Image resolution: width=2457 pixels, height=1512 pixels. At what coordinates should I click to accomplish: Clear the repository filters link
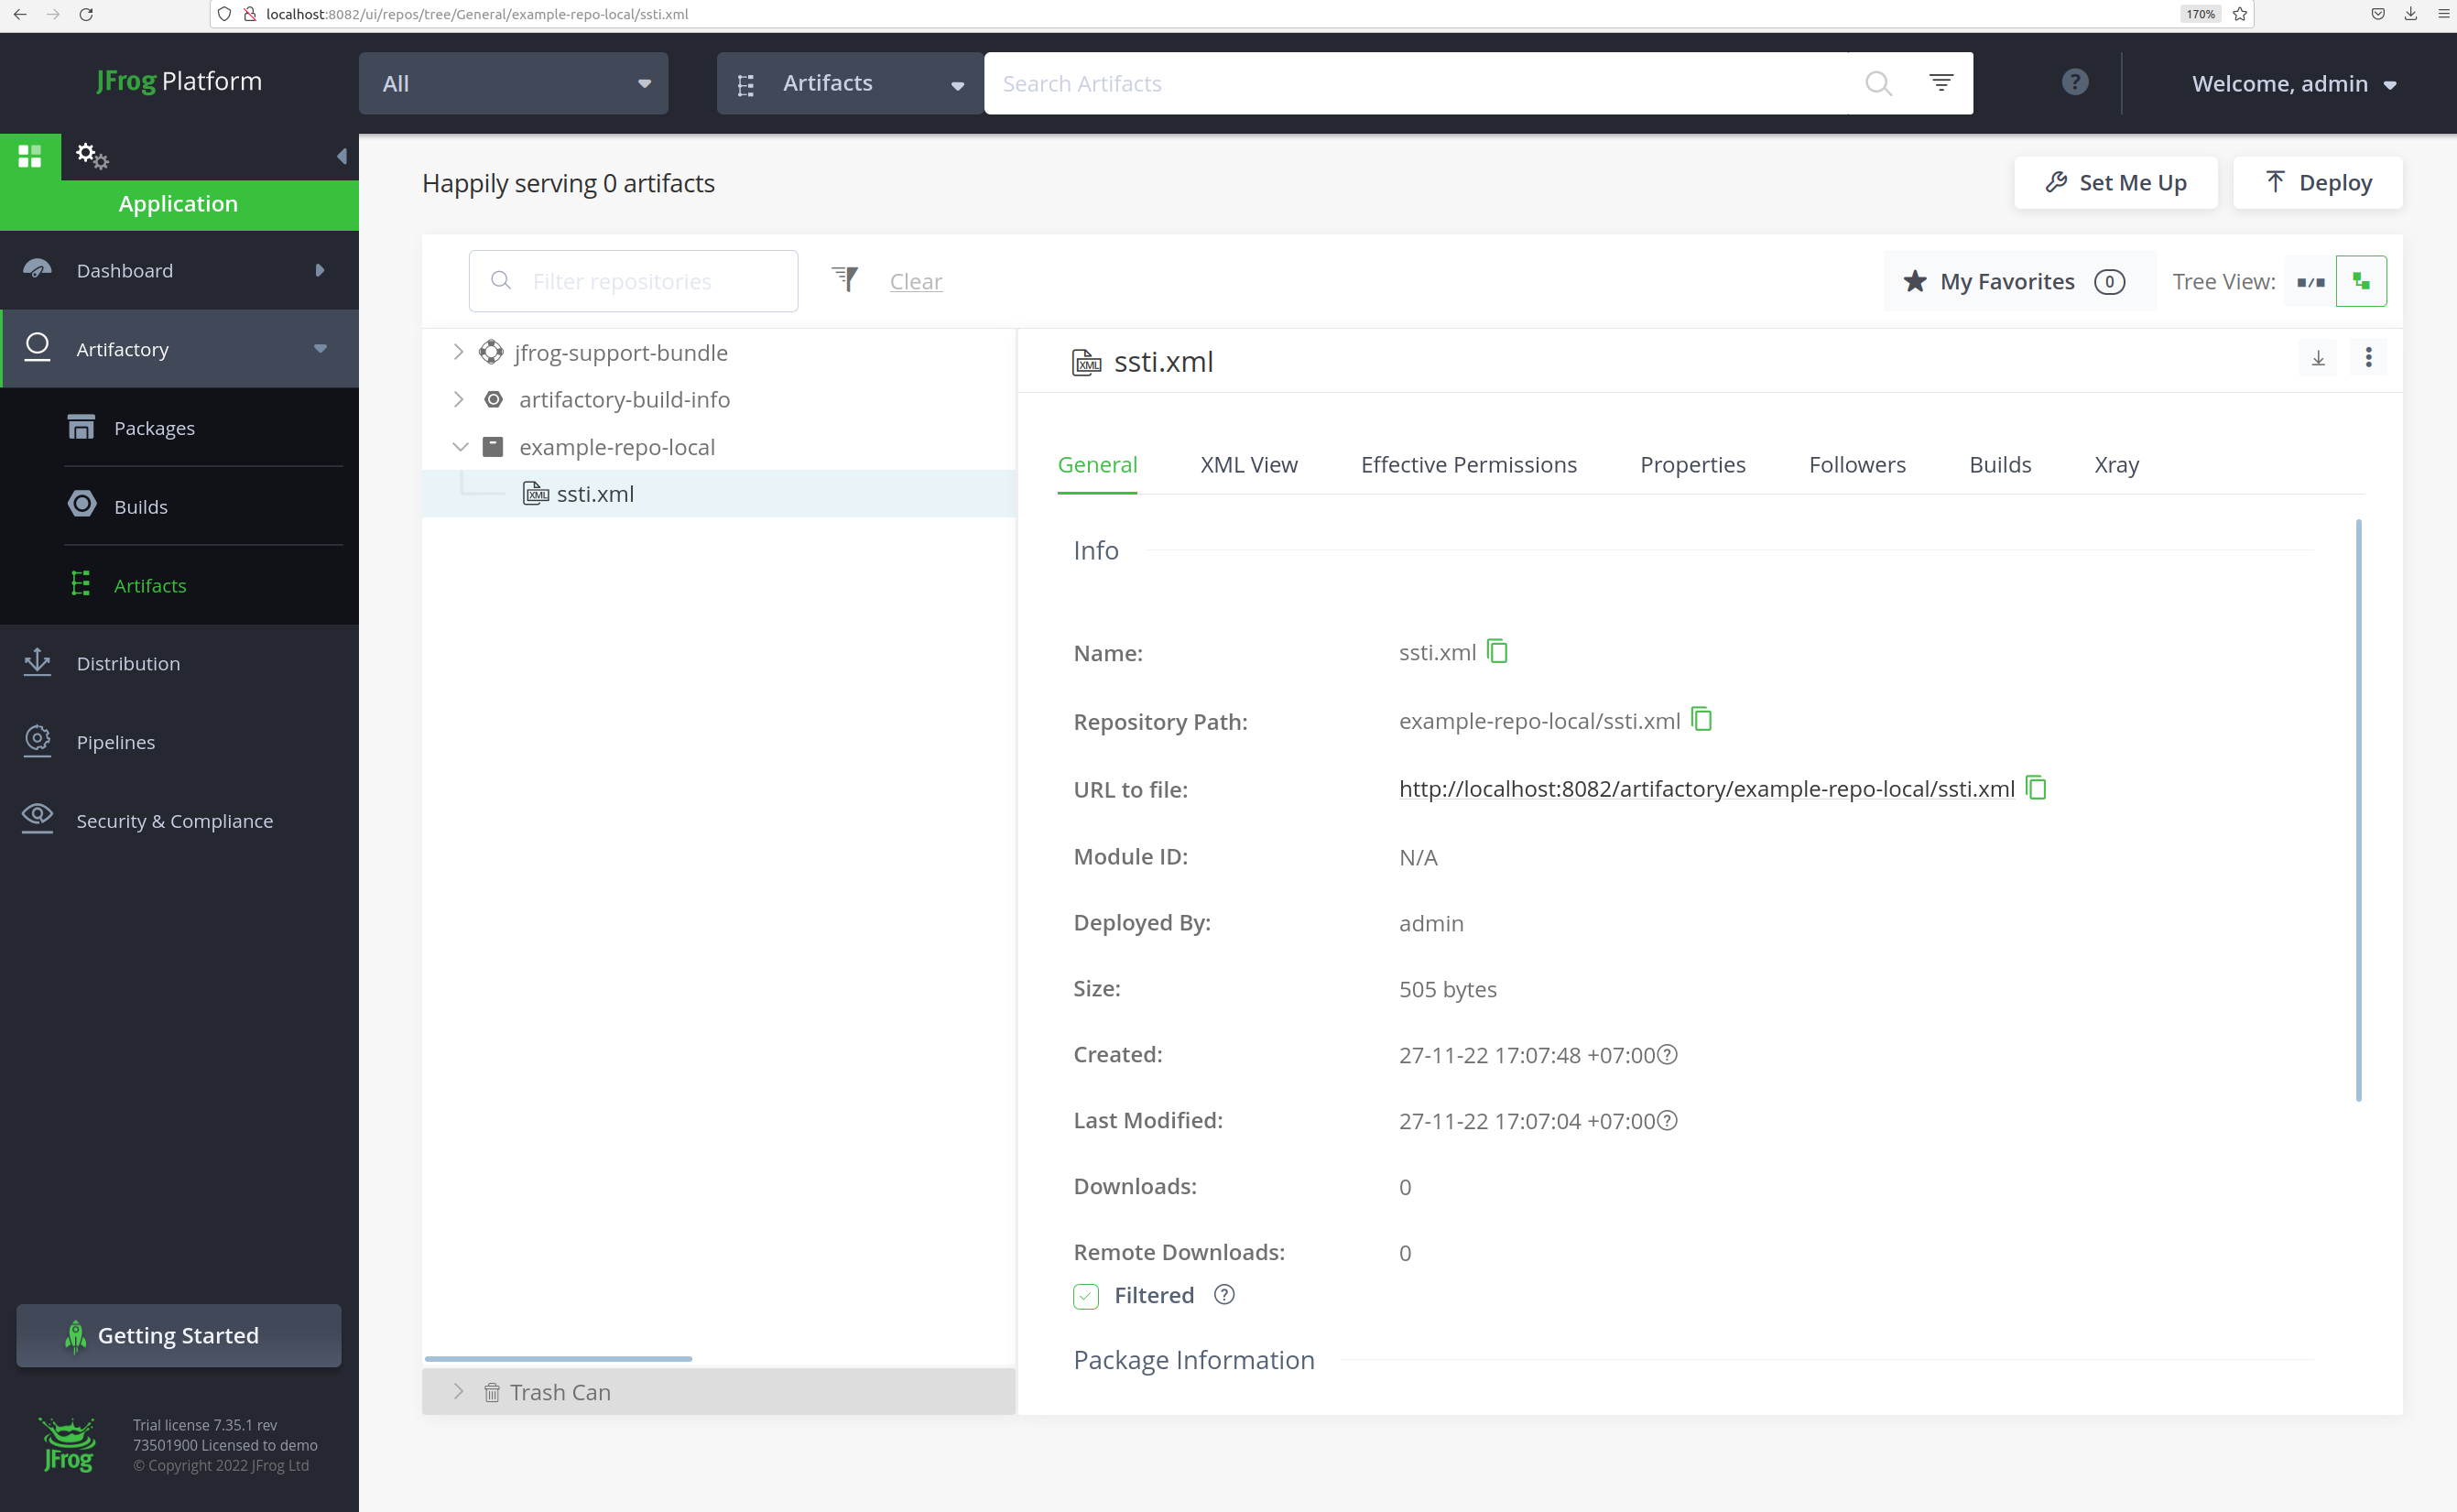point(915,282)
